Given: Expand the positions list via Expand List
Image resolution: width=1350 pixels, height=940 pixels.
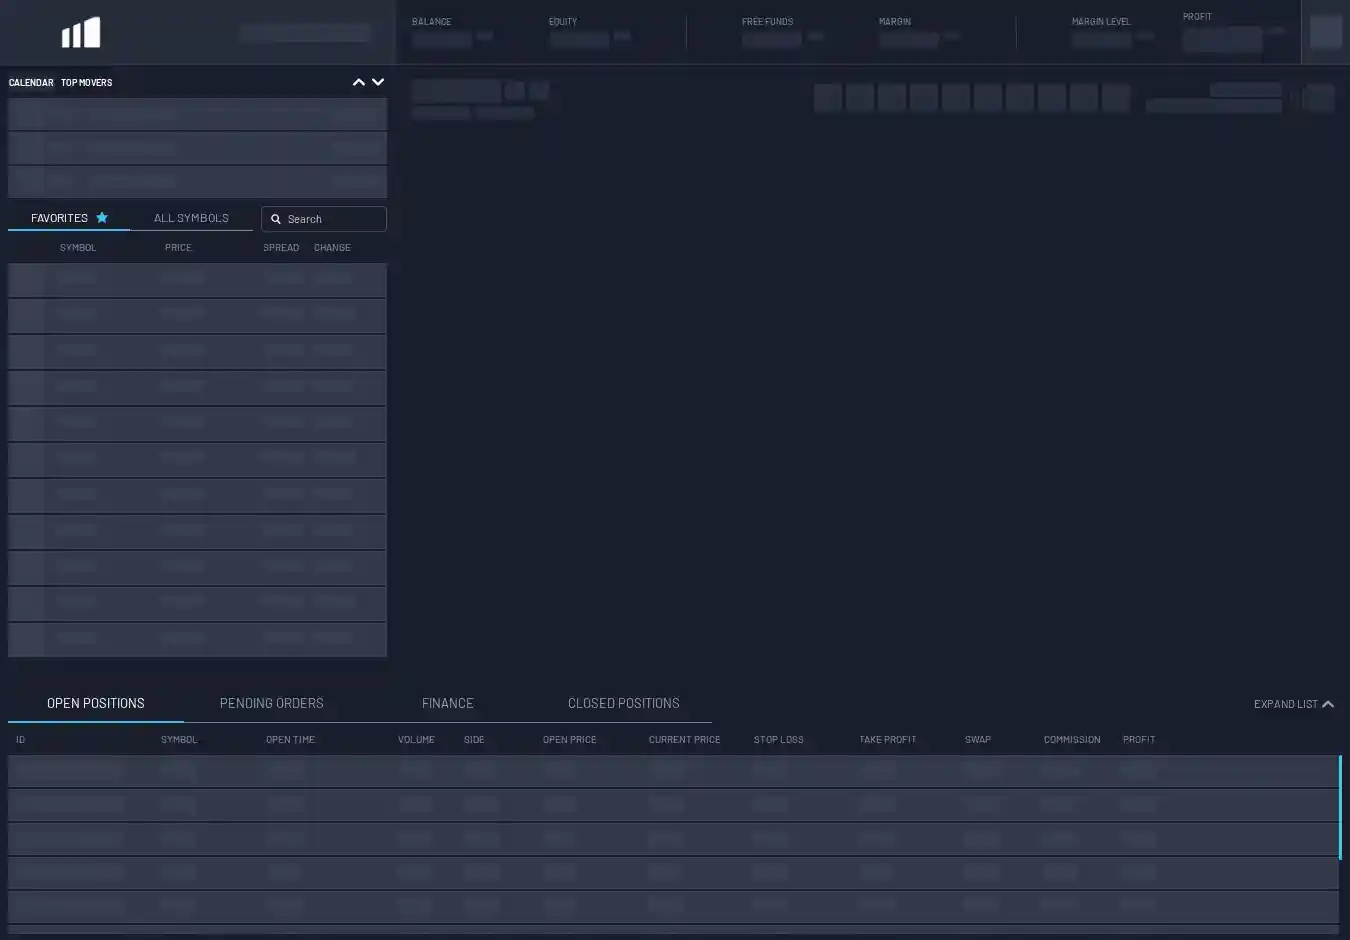Looking at the screenshot, I should pos(1285,704).
